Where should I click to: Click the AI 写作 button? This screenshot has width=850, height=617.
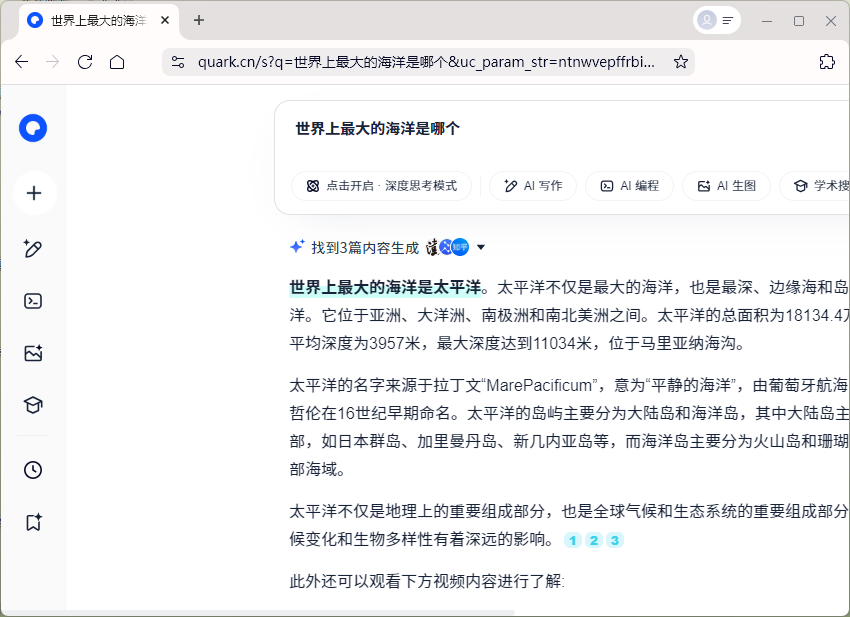(533, 186)
